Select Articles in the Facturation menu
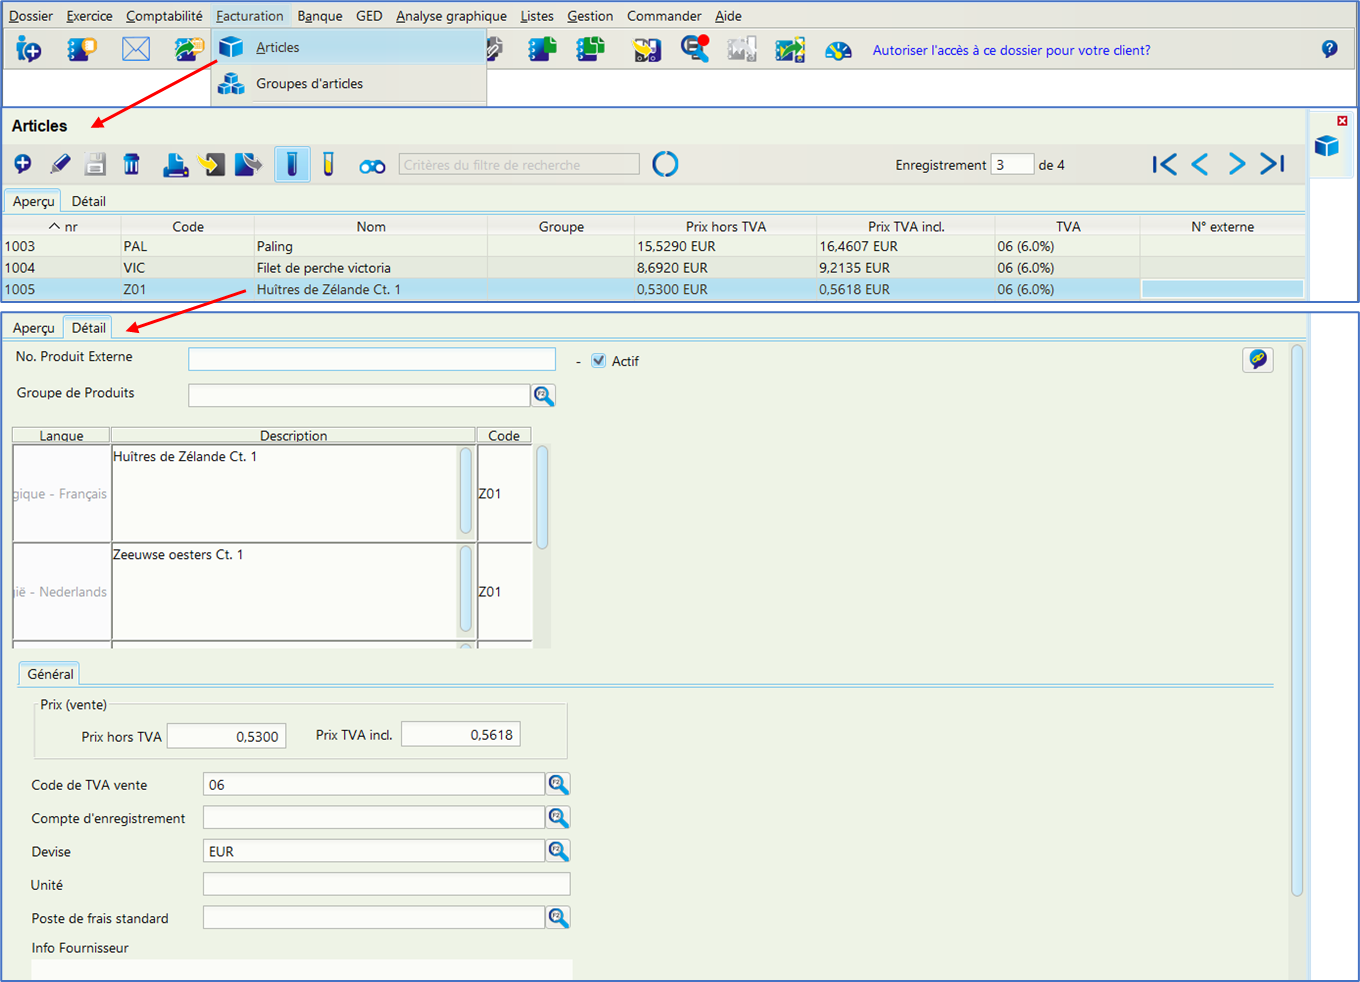Image resolution: width=1360 pixels, height=982 pixels. point(348,47)
